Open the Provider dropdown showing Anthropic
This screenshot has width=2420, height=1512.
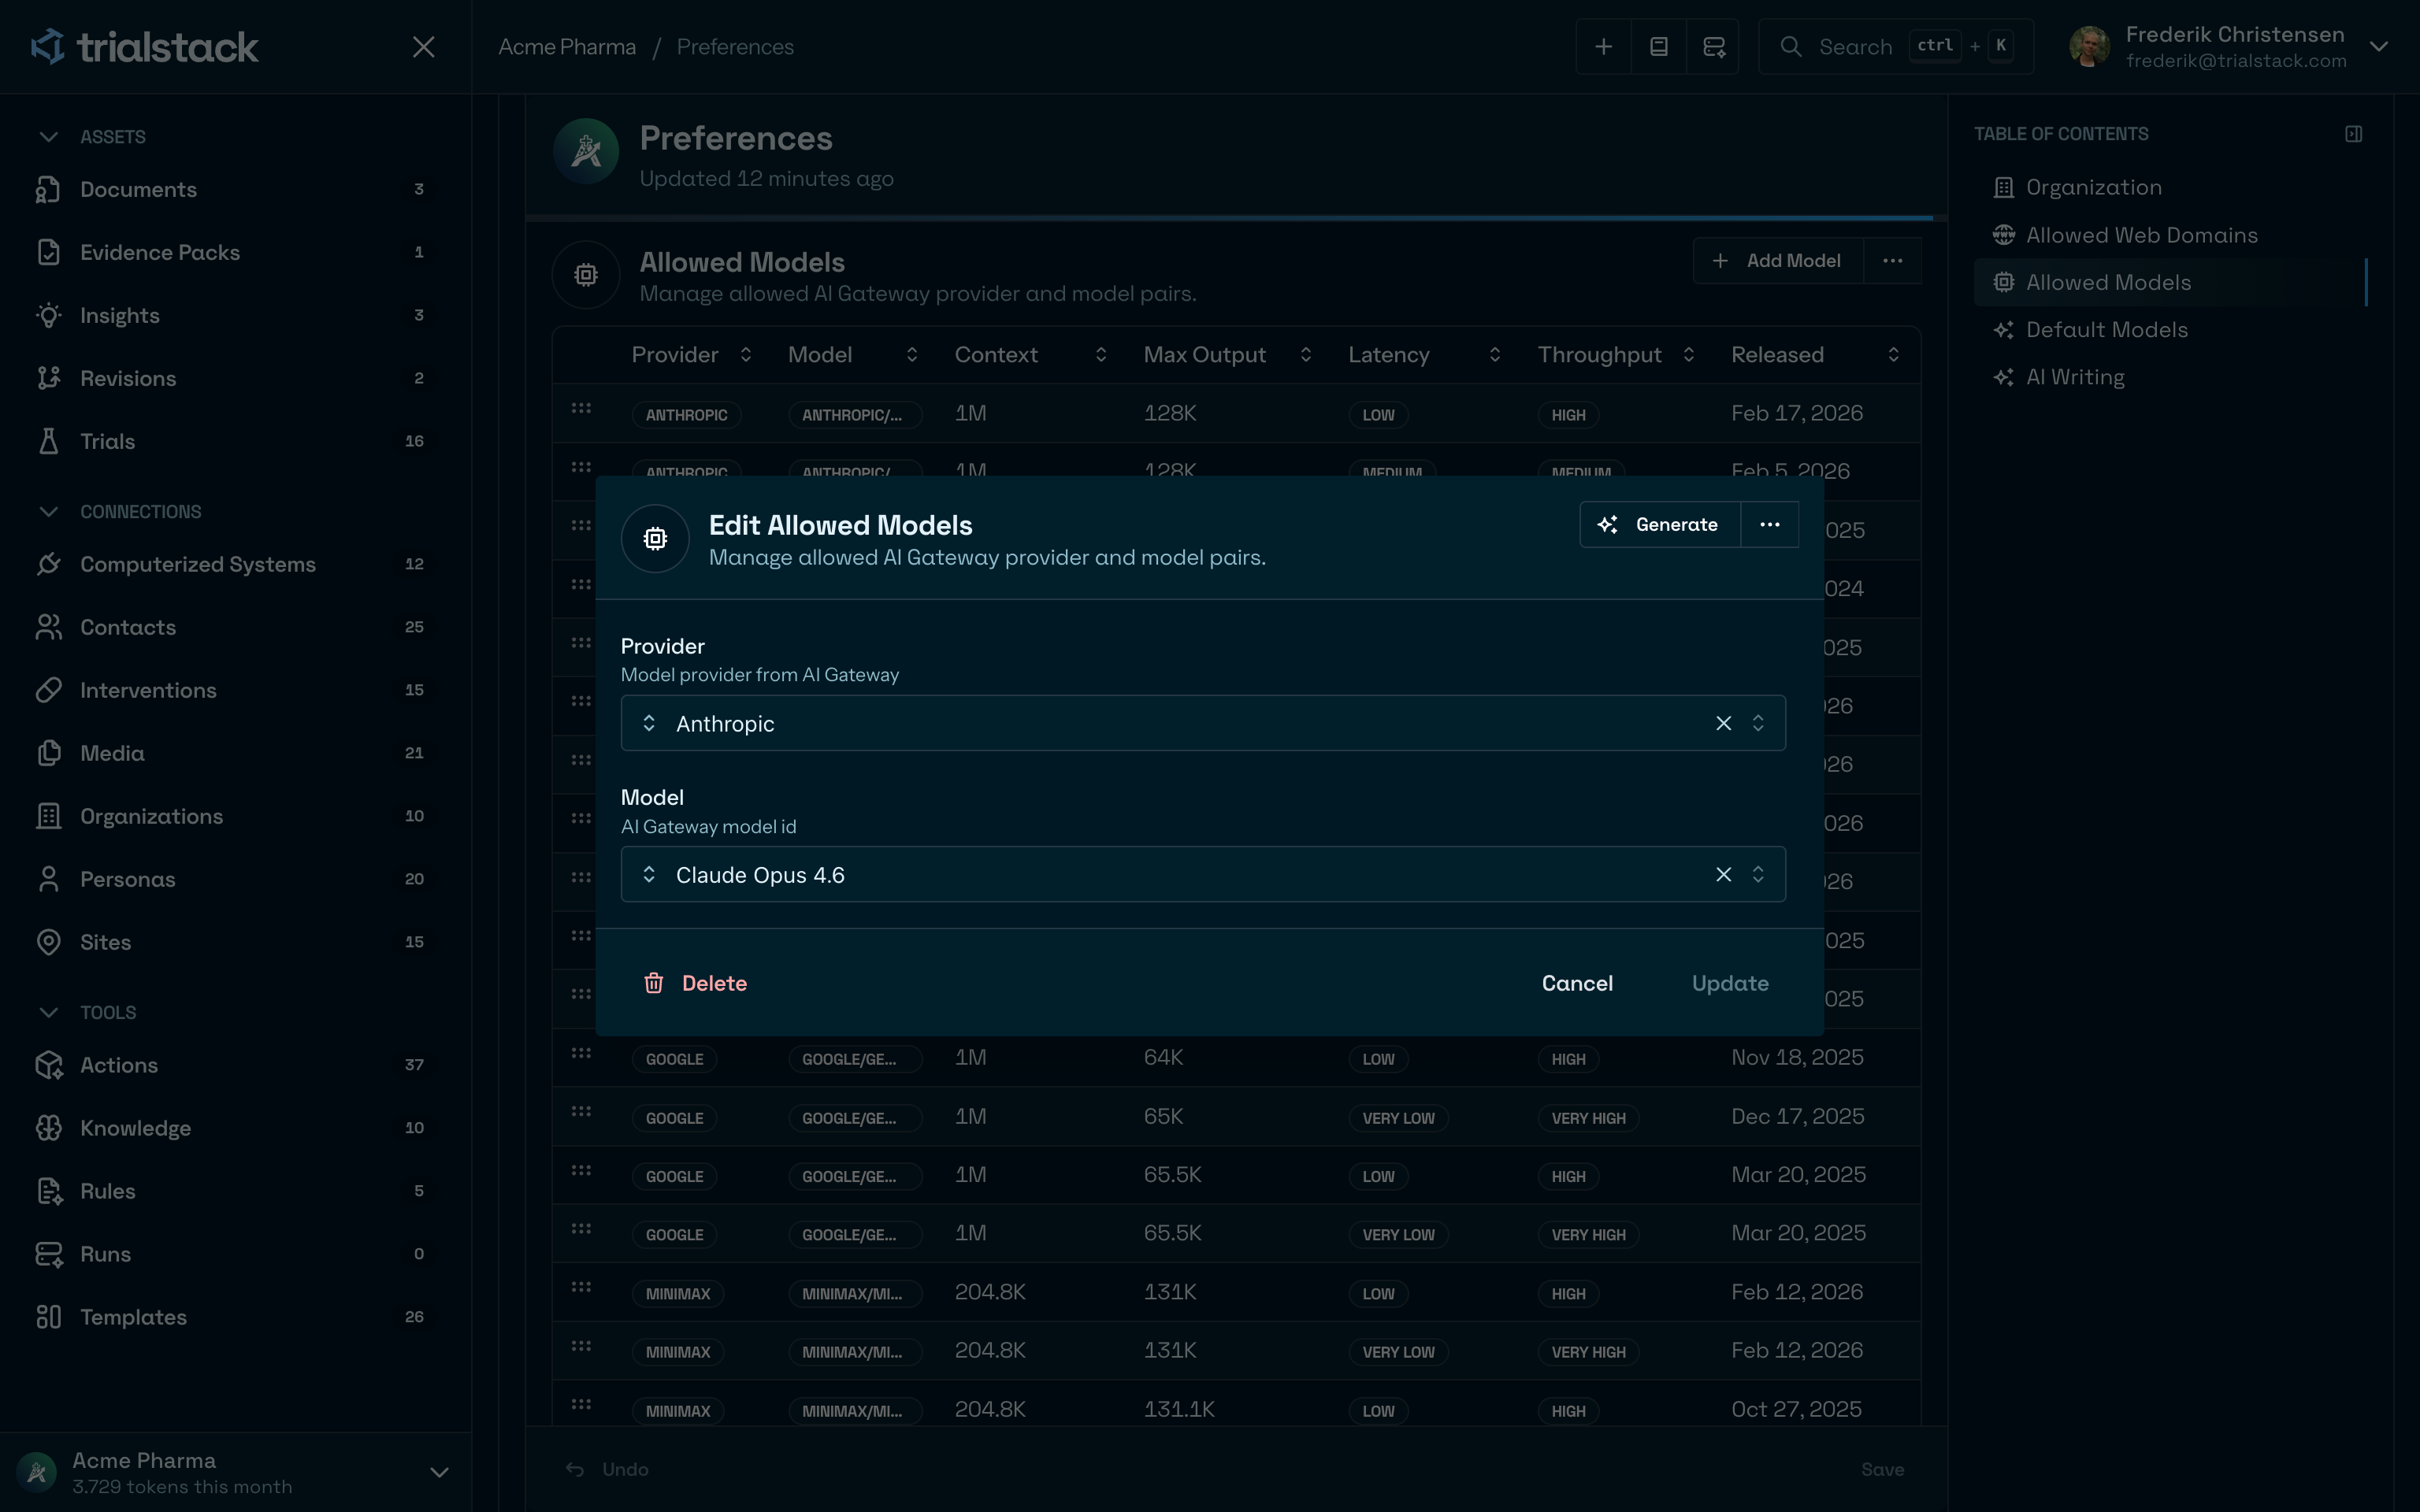click(x=1203, y=723)
